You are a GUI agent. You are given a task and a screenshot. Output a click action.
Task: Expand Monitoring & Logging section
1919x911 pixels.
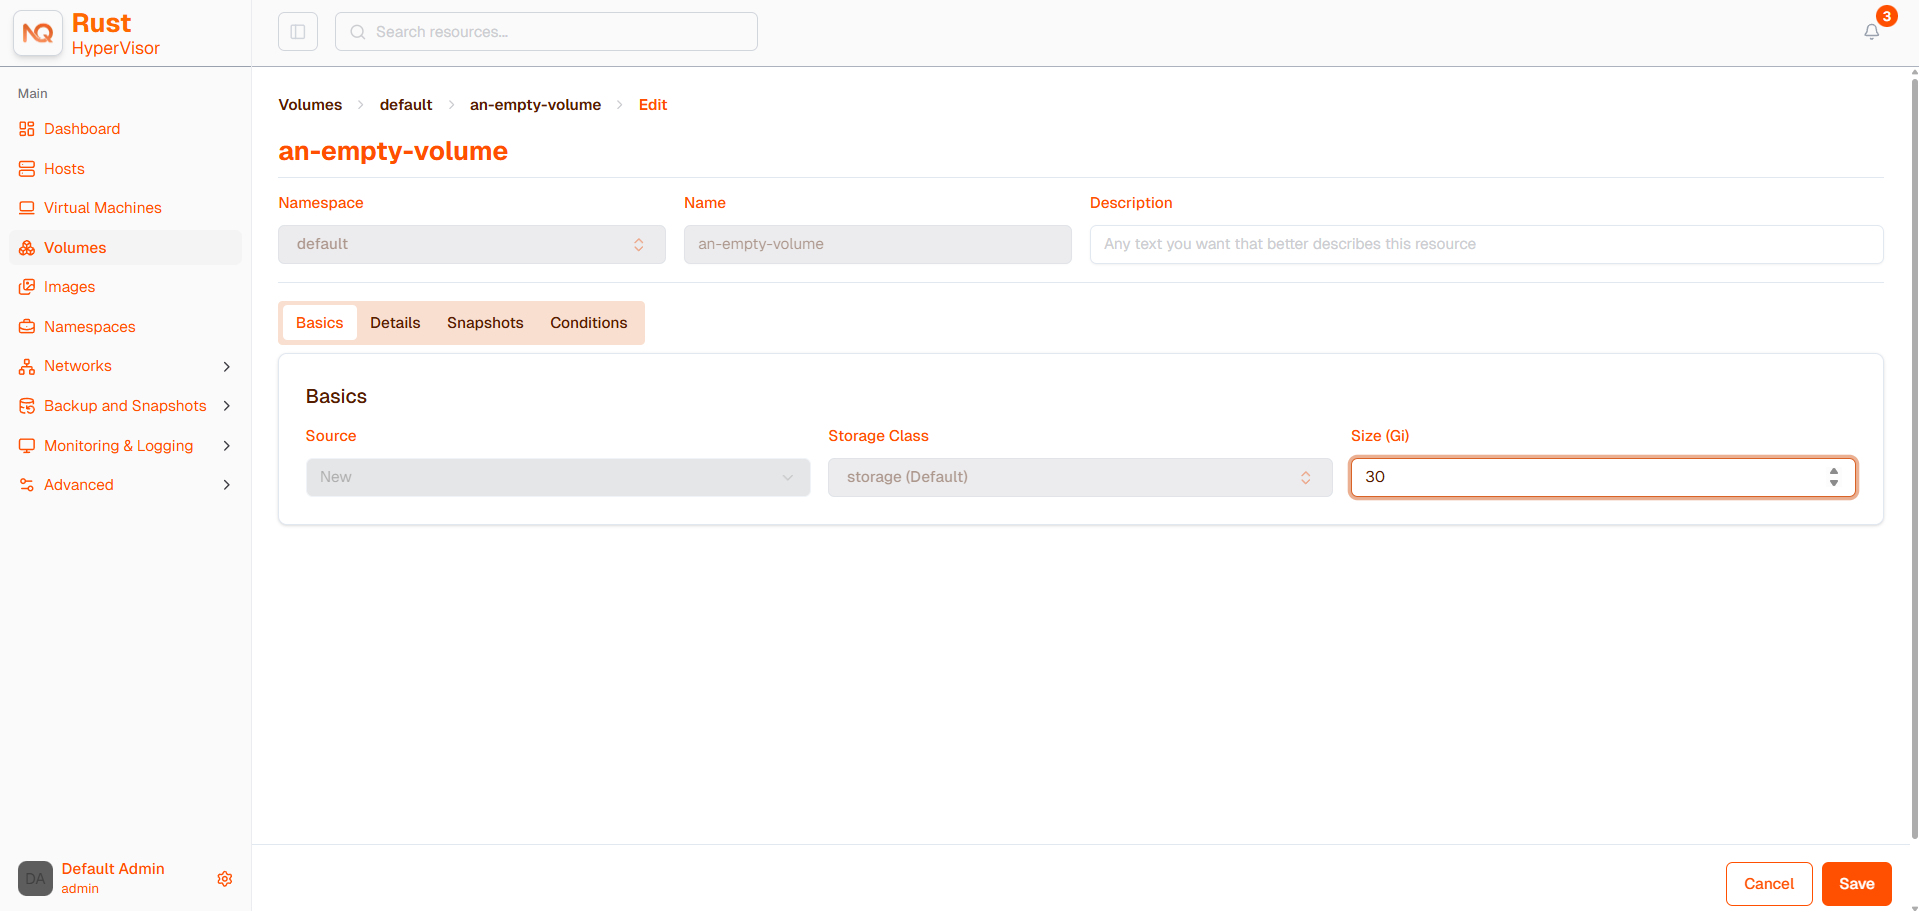point(227,446)
